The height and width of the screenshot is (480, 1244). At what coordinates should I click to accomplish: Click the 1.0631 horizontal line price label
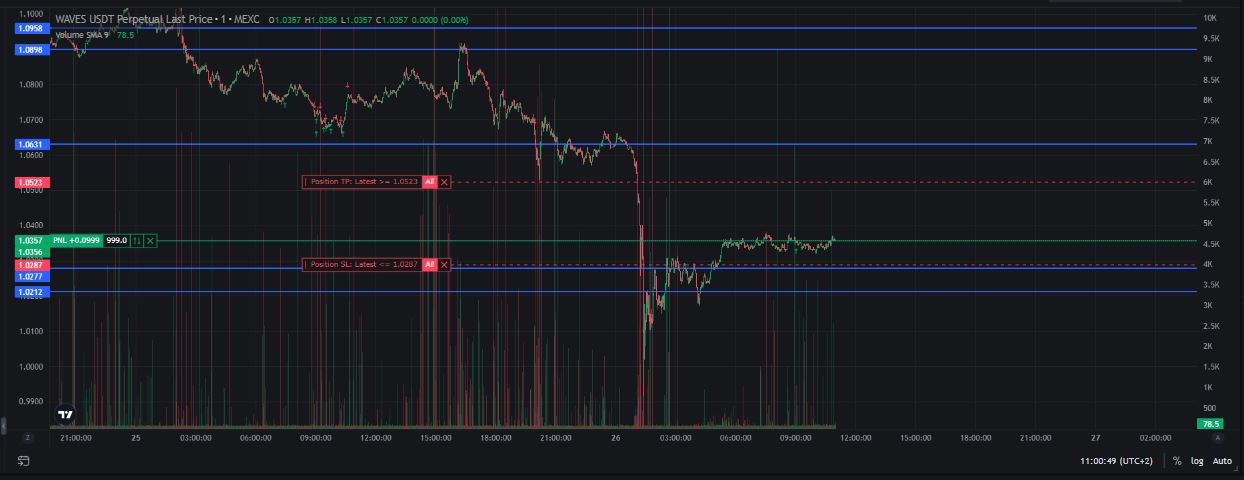[x=31, y=144]
